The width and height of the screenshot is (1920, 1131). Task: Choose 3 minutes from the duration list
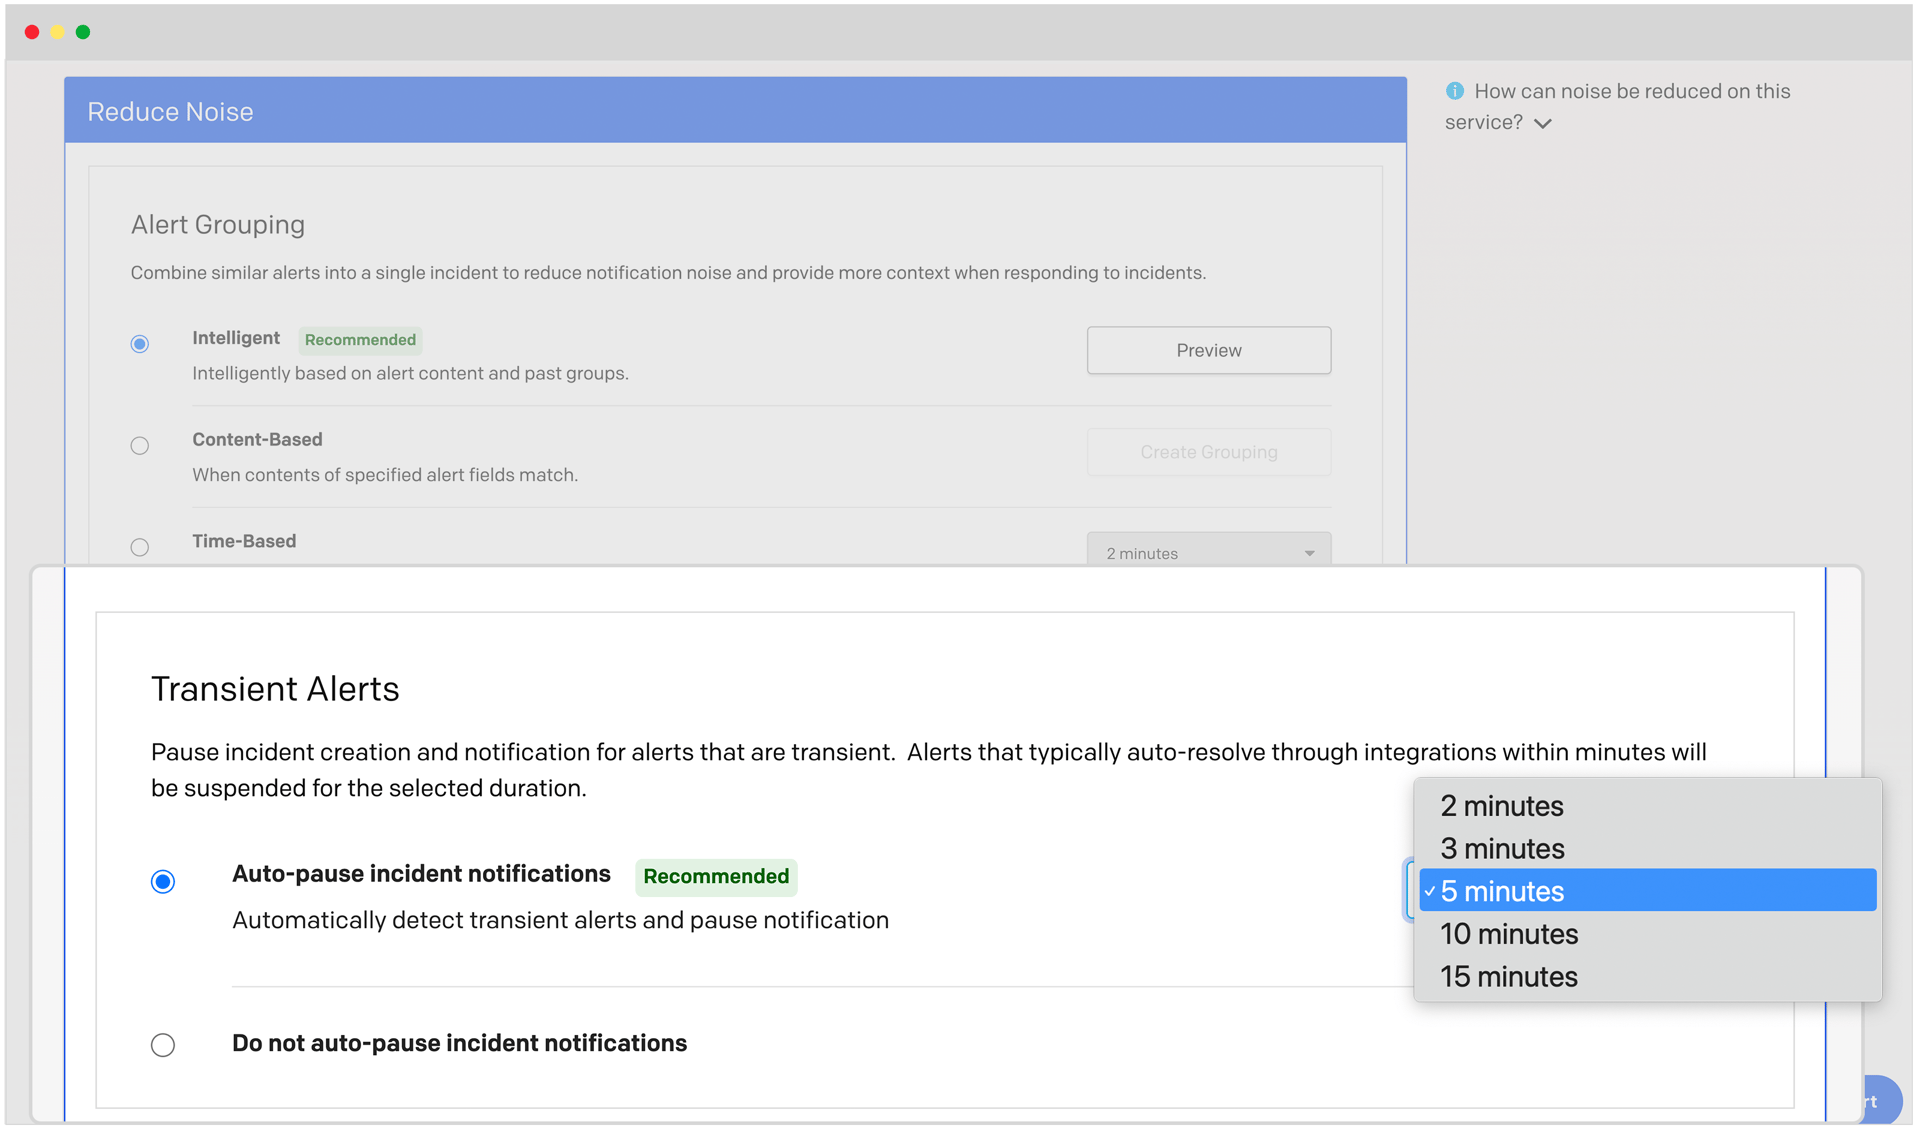1502,849
